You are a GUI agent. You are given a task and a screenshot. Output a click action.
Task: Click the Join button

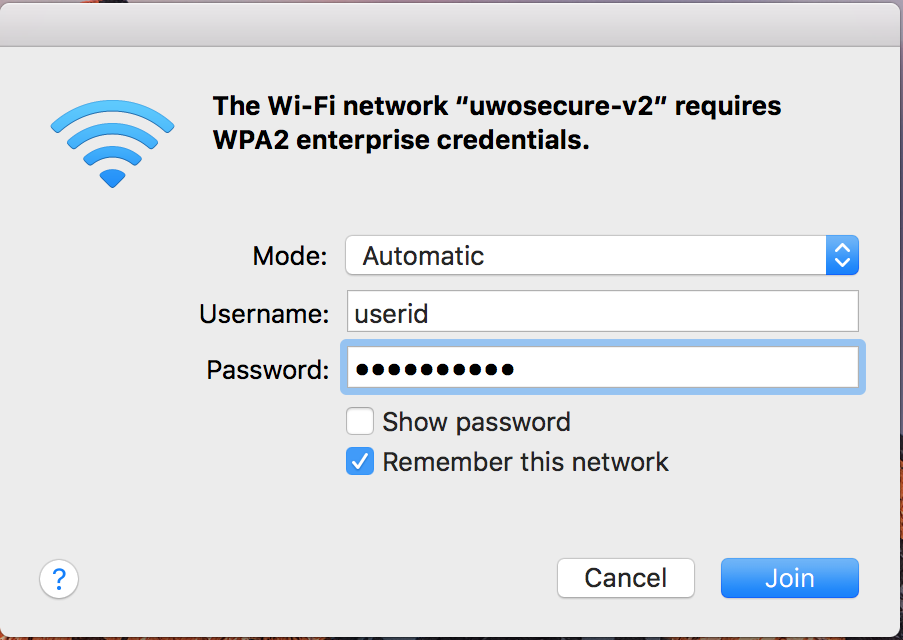[790, 578]
